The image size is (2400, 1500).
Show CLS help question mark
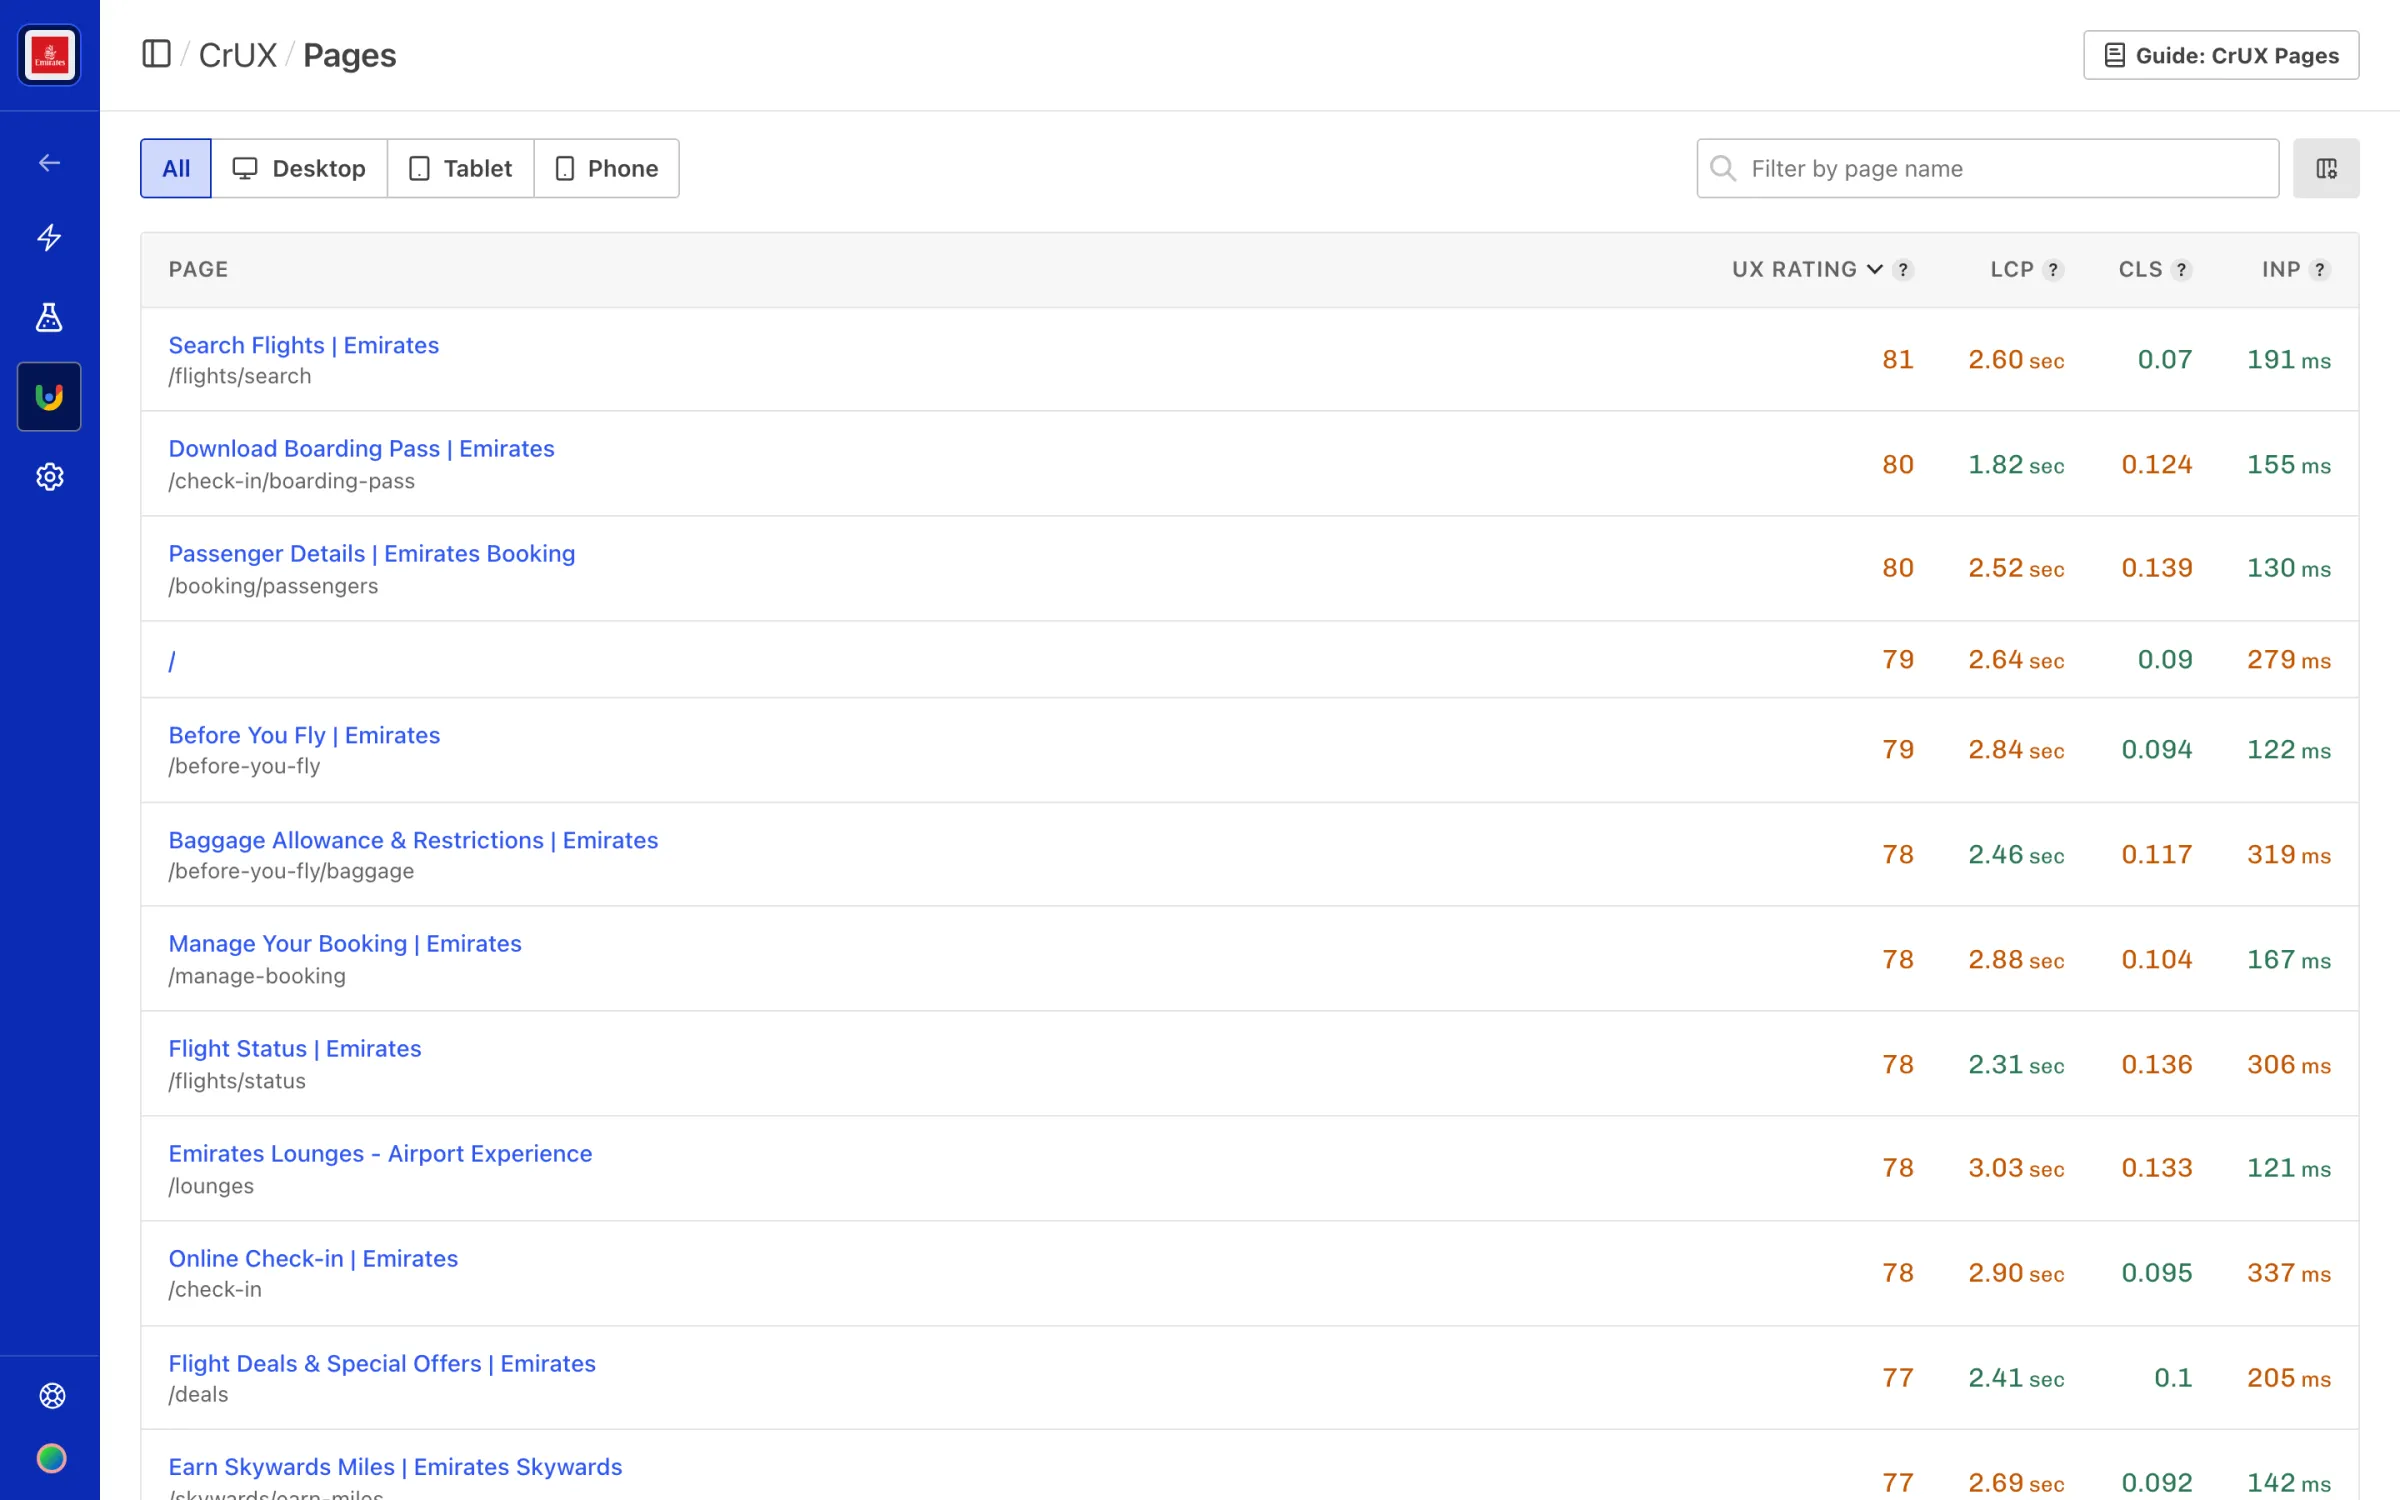[2181, 270]
